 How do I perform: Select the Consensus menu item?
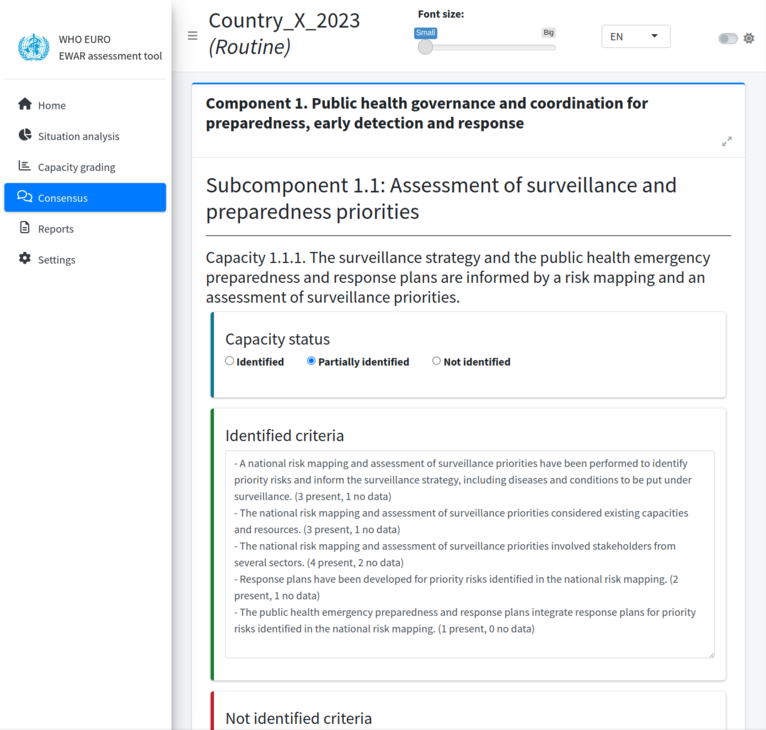point(85,197)
